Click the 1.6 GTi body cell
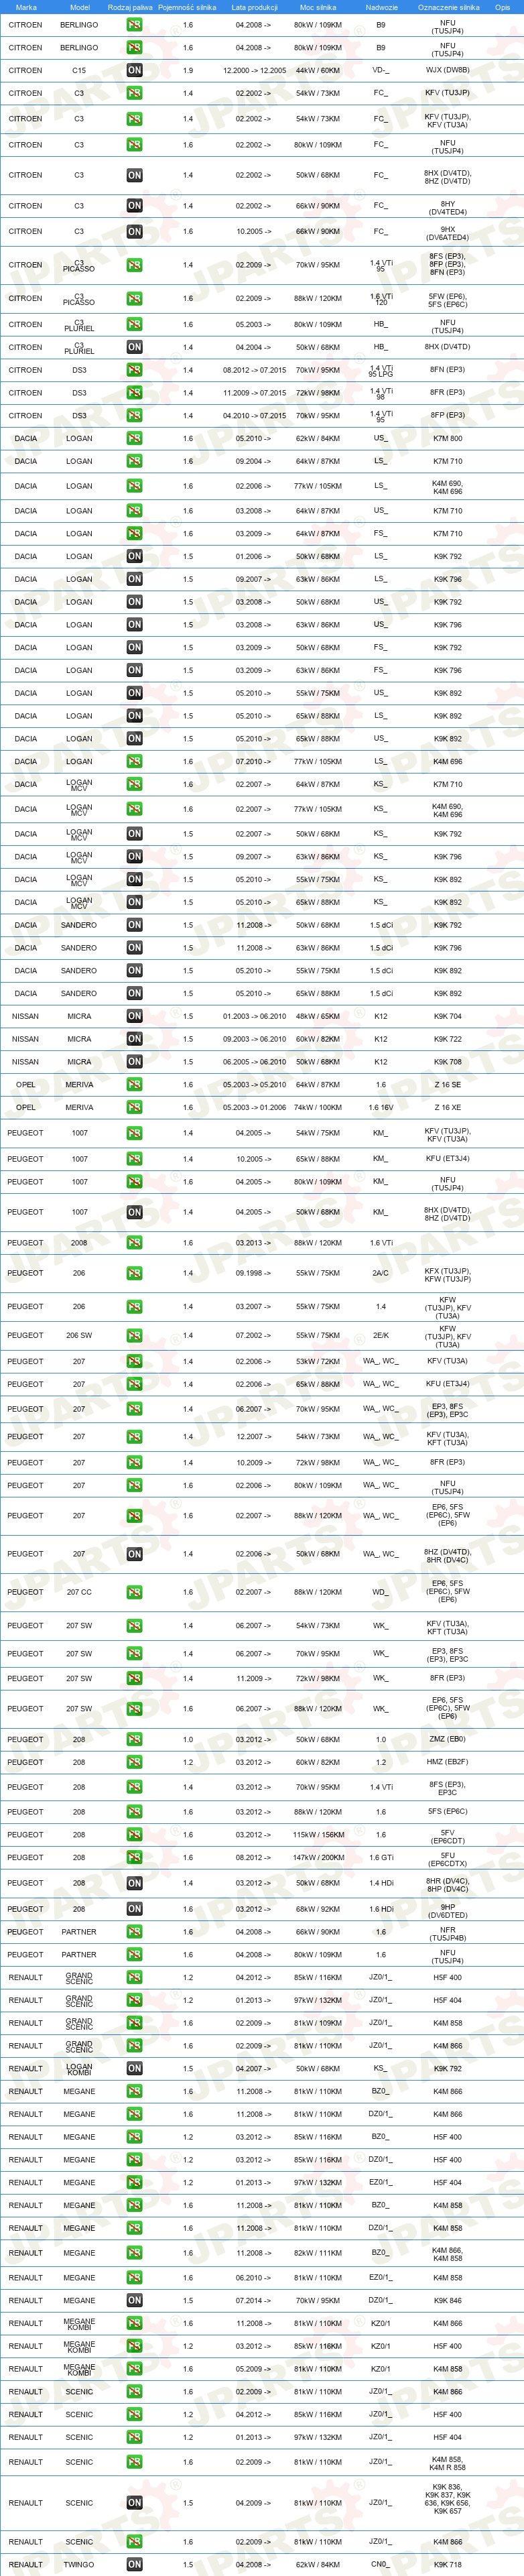This screenshot has width=524, height=2576. [381, 1857]
